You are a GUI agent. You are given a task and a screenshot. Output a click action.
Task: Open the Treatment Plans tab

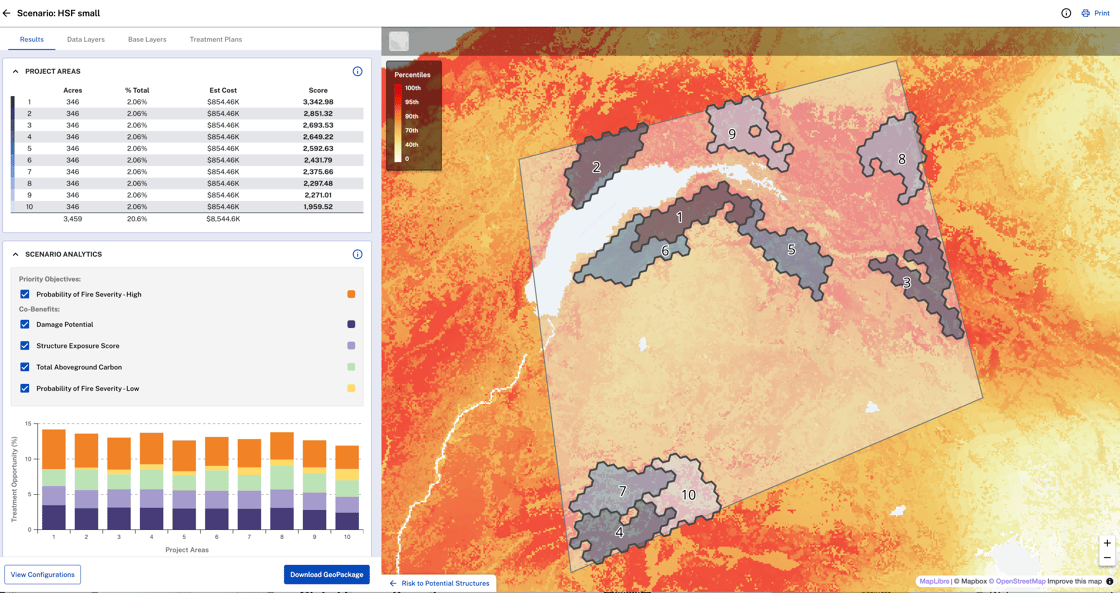pos(216,40)
